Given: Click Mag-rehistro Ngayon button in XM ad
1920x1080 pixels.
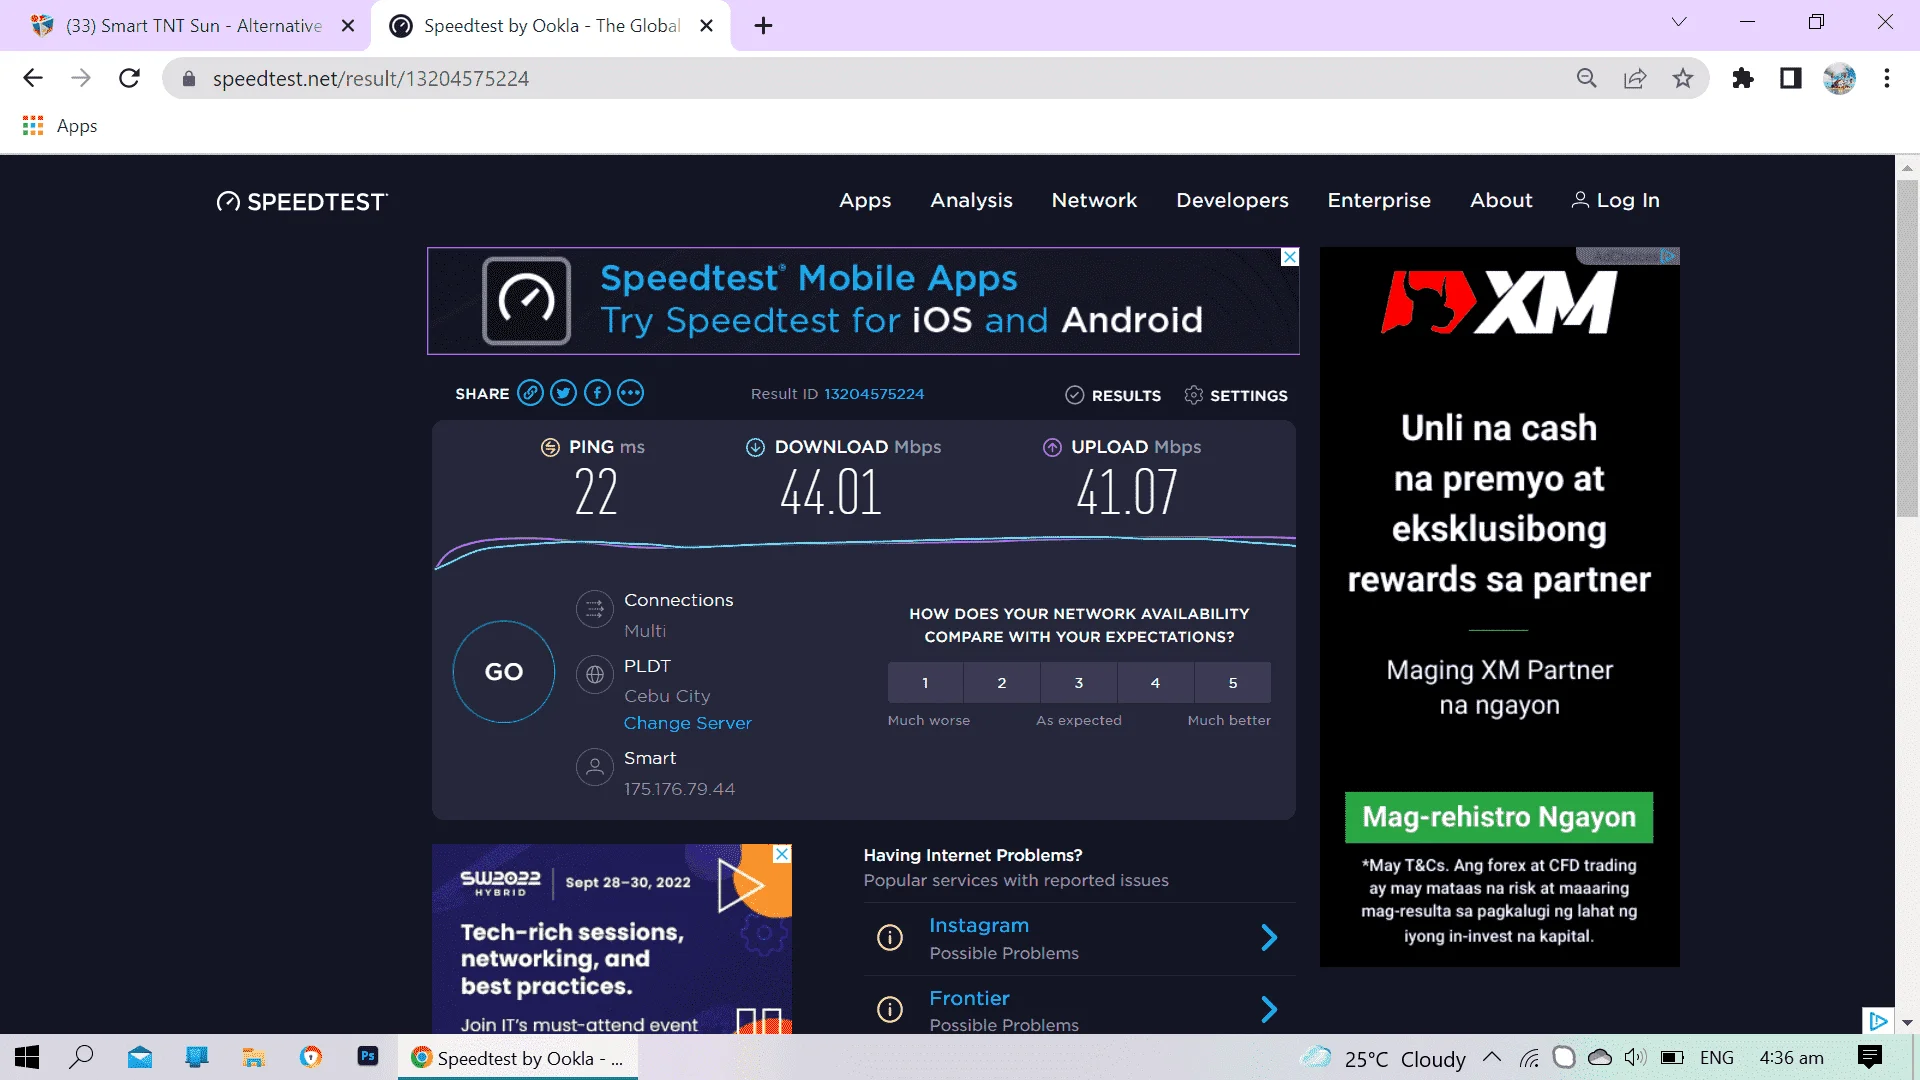Looking at the screenshot, I should click(x=1499, y=817).
